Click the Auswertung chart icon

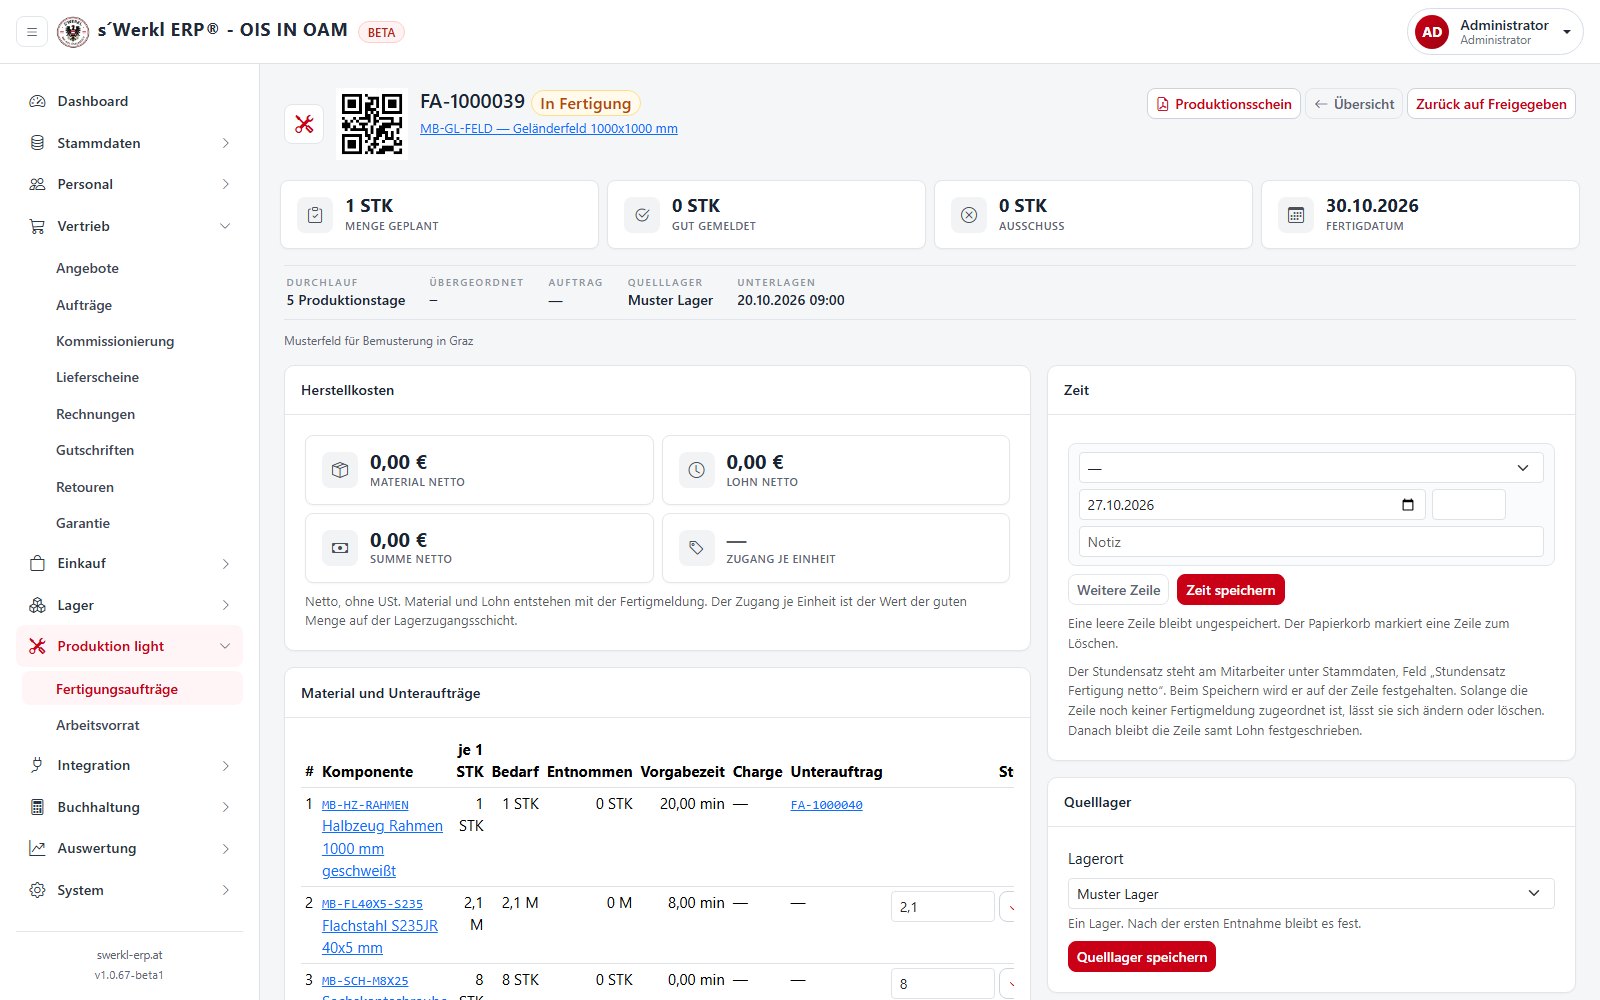click(x=37, y=848)
